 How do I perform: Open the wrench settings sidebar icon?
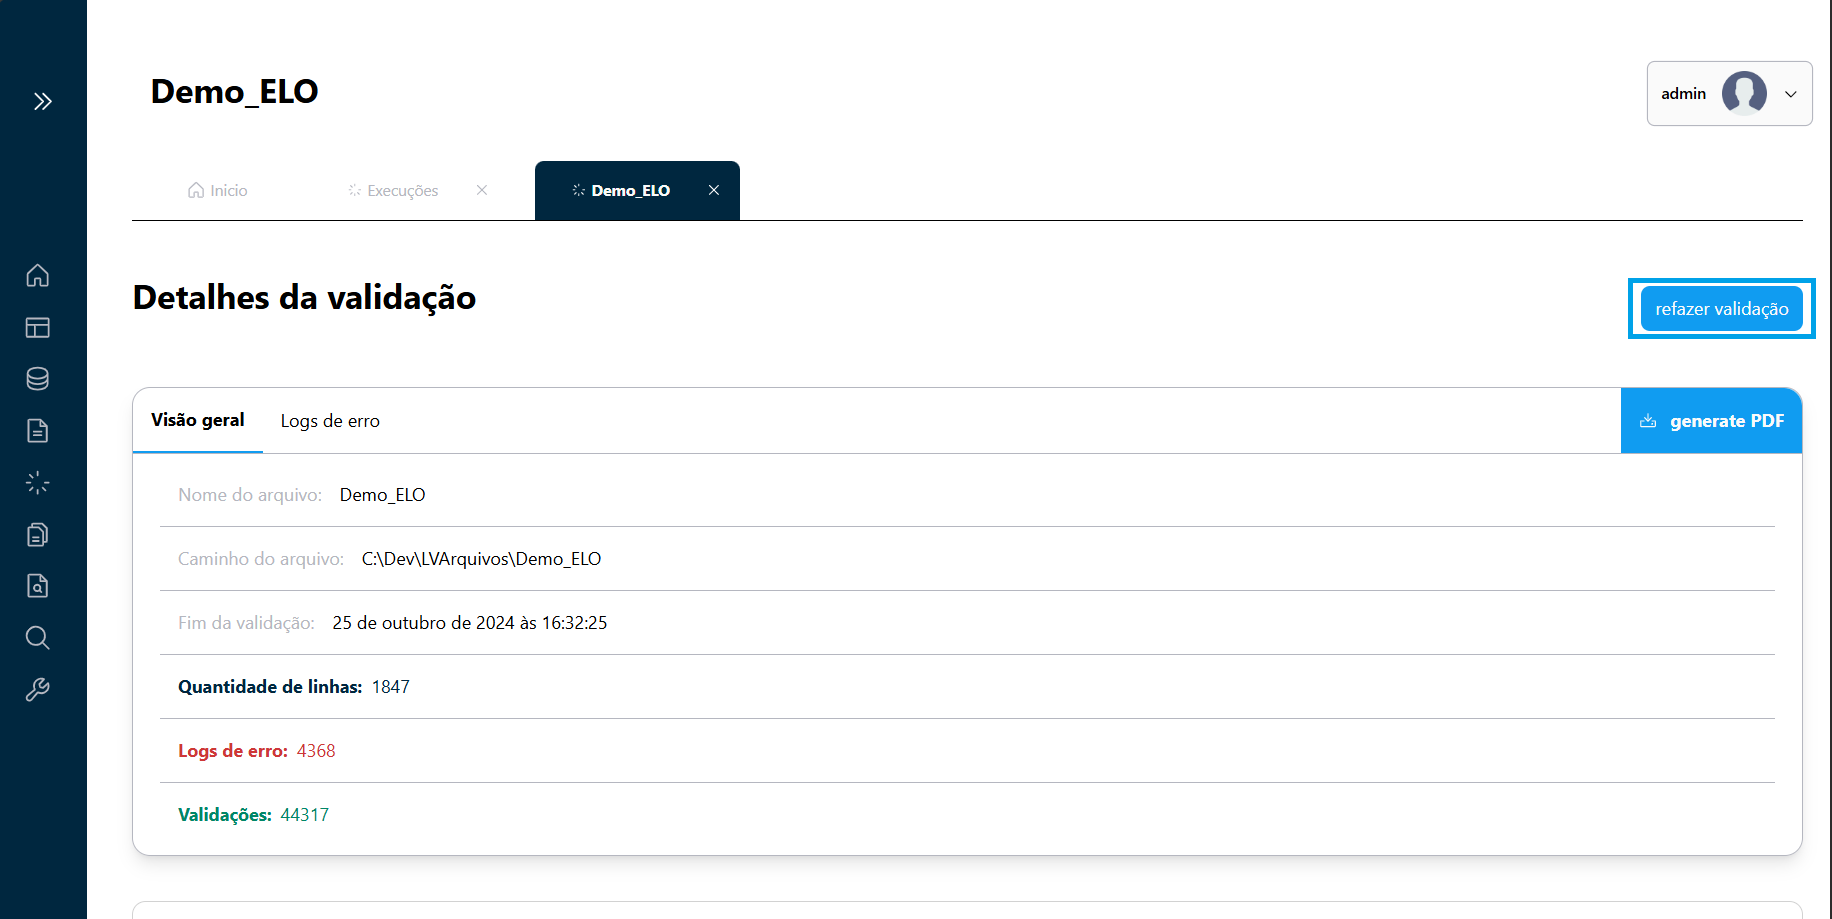[38, 690]
